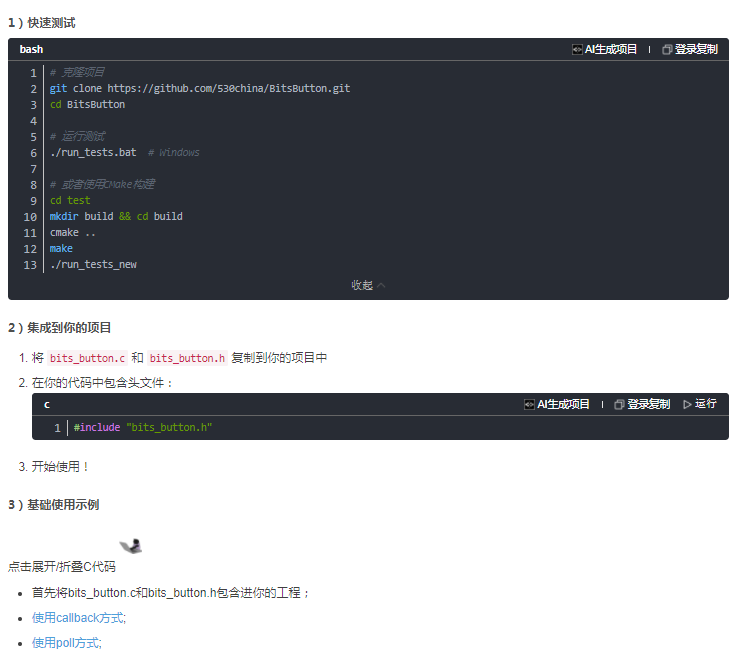733x661 pixels.
Task: Click the # 运行测试 comment line
Action: point(78,136)
